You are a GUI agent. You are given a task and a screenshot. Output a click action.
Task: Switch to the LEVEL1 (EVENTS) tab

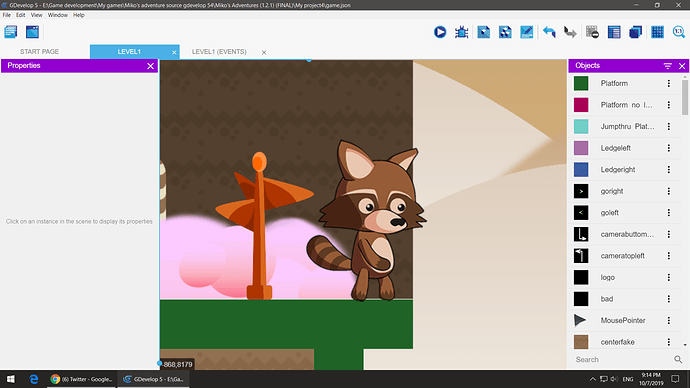pos(219,51)
